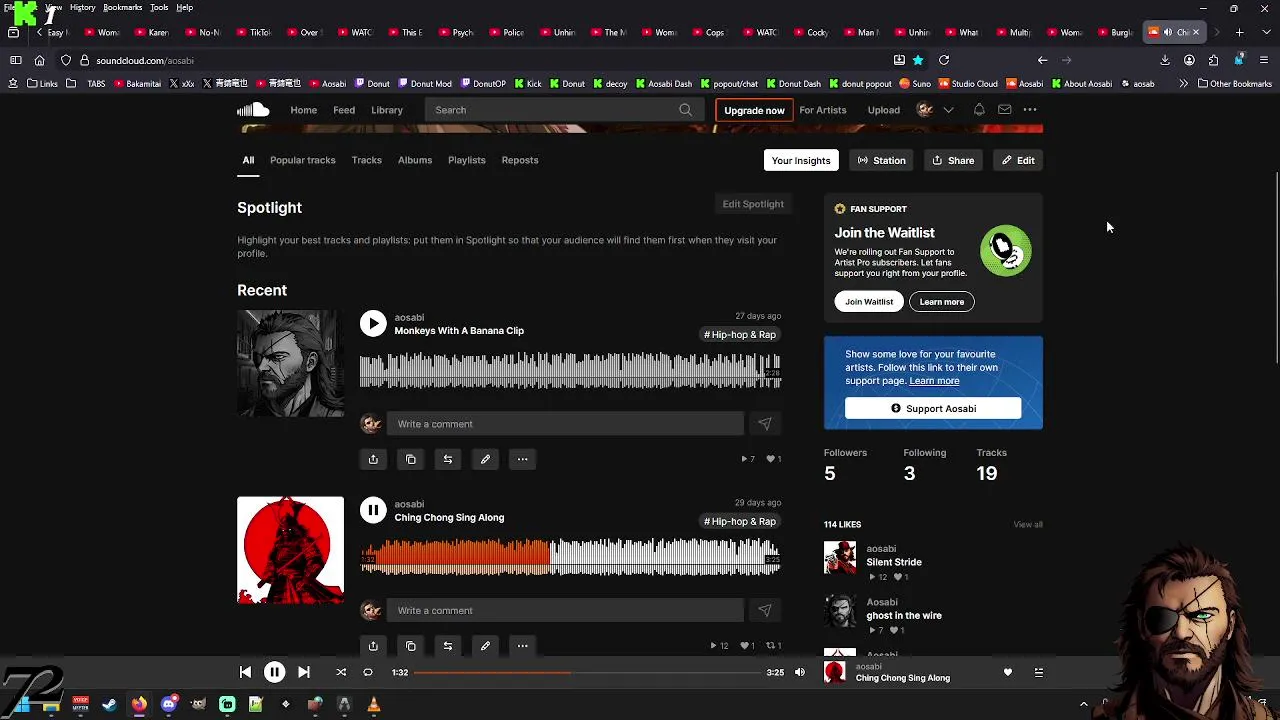Repost Monkeys With A Banana Clip
Screen dimensions: 1280x720
[448, 459]
